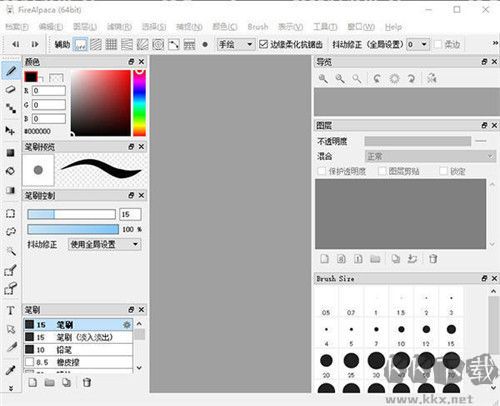Click the brush opacity slider
Screen dimensions: 500x406
[x=73, y=229]
